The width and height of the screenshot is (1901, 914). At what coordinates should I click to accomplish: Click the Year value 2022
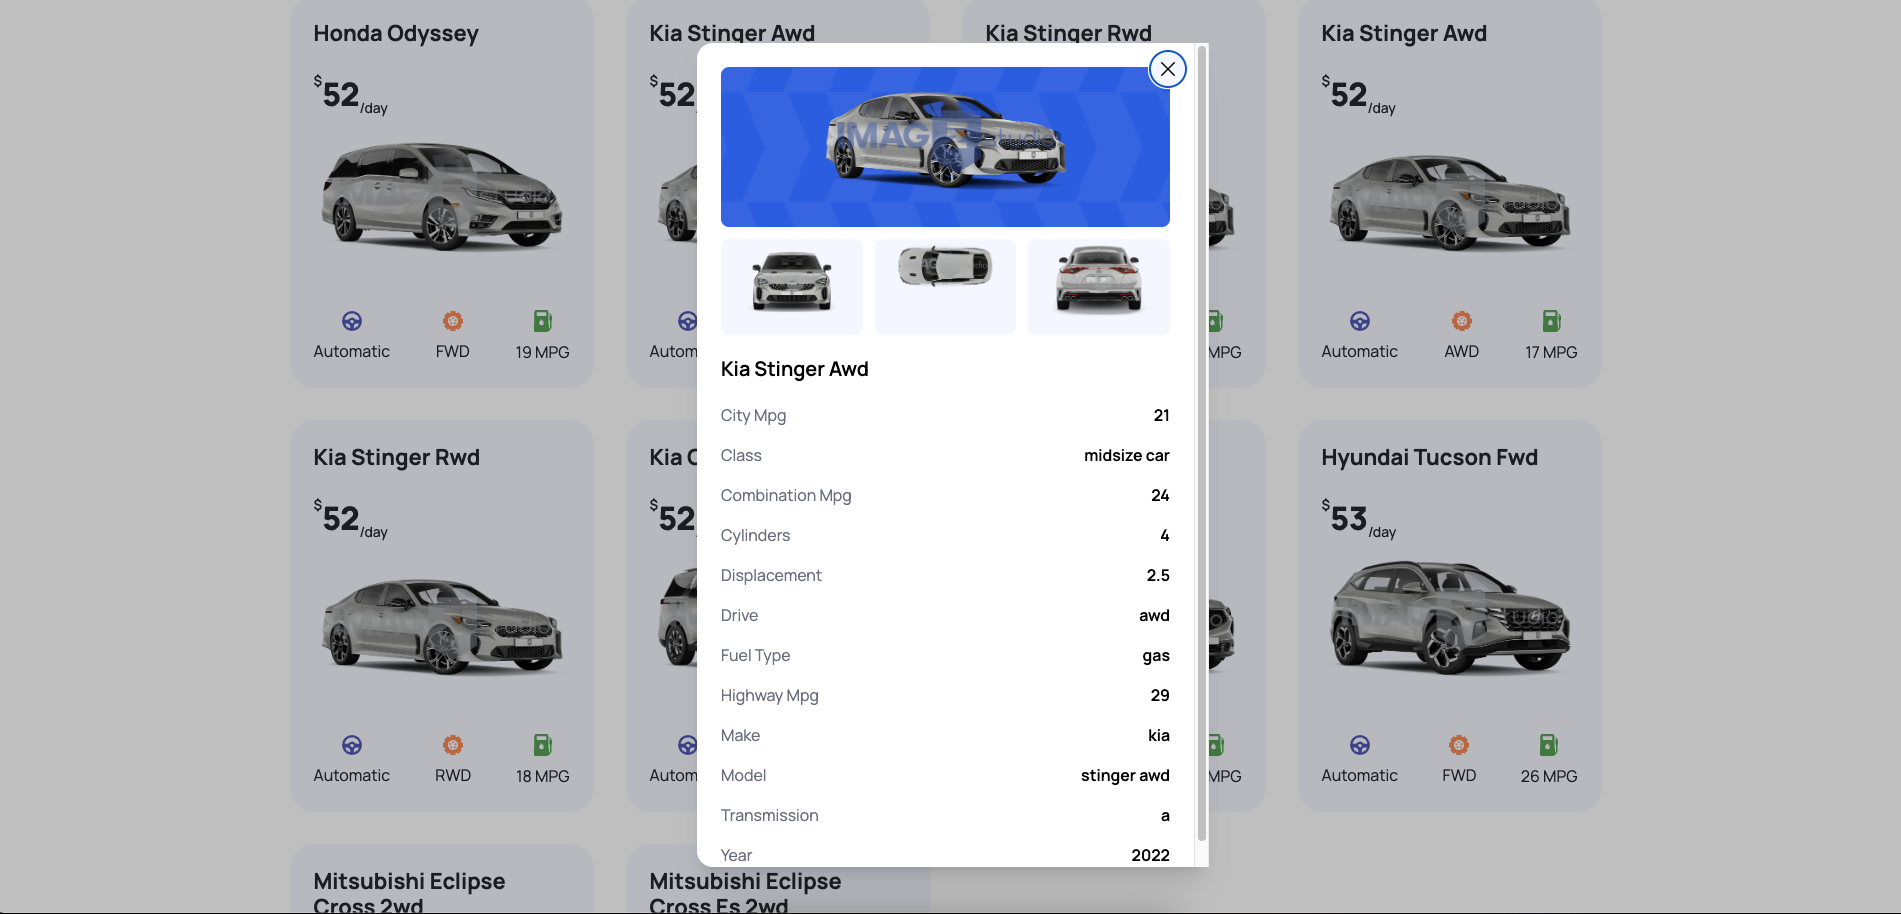[x=1150, y=855]
